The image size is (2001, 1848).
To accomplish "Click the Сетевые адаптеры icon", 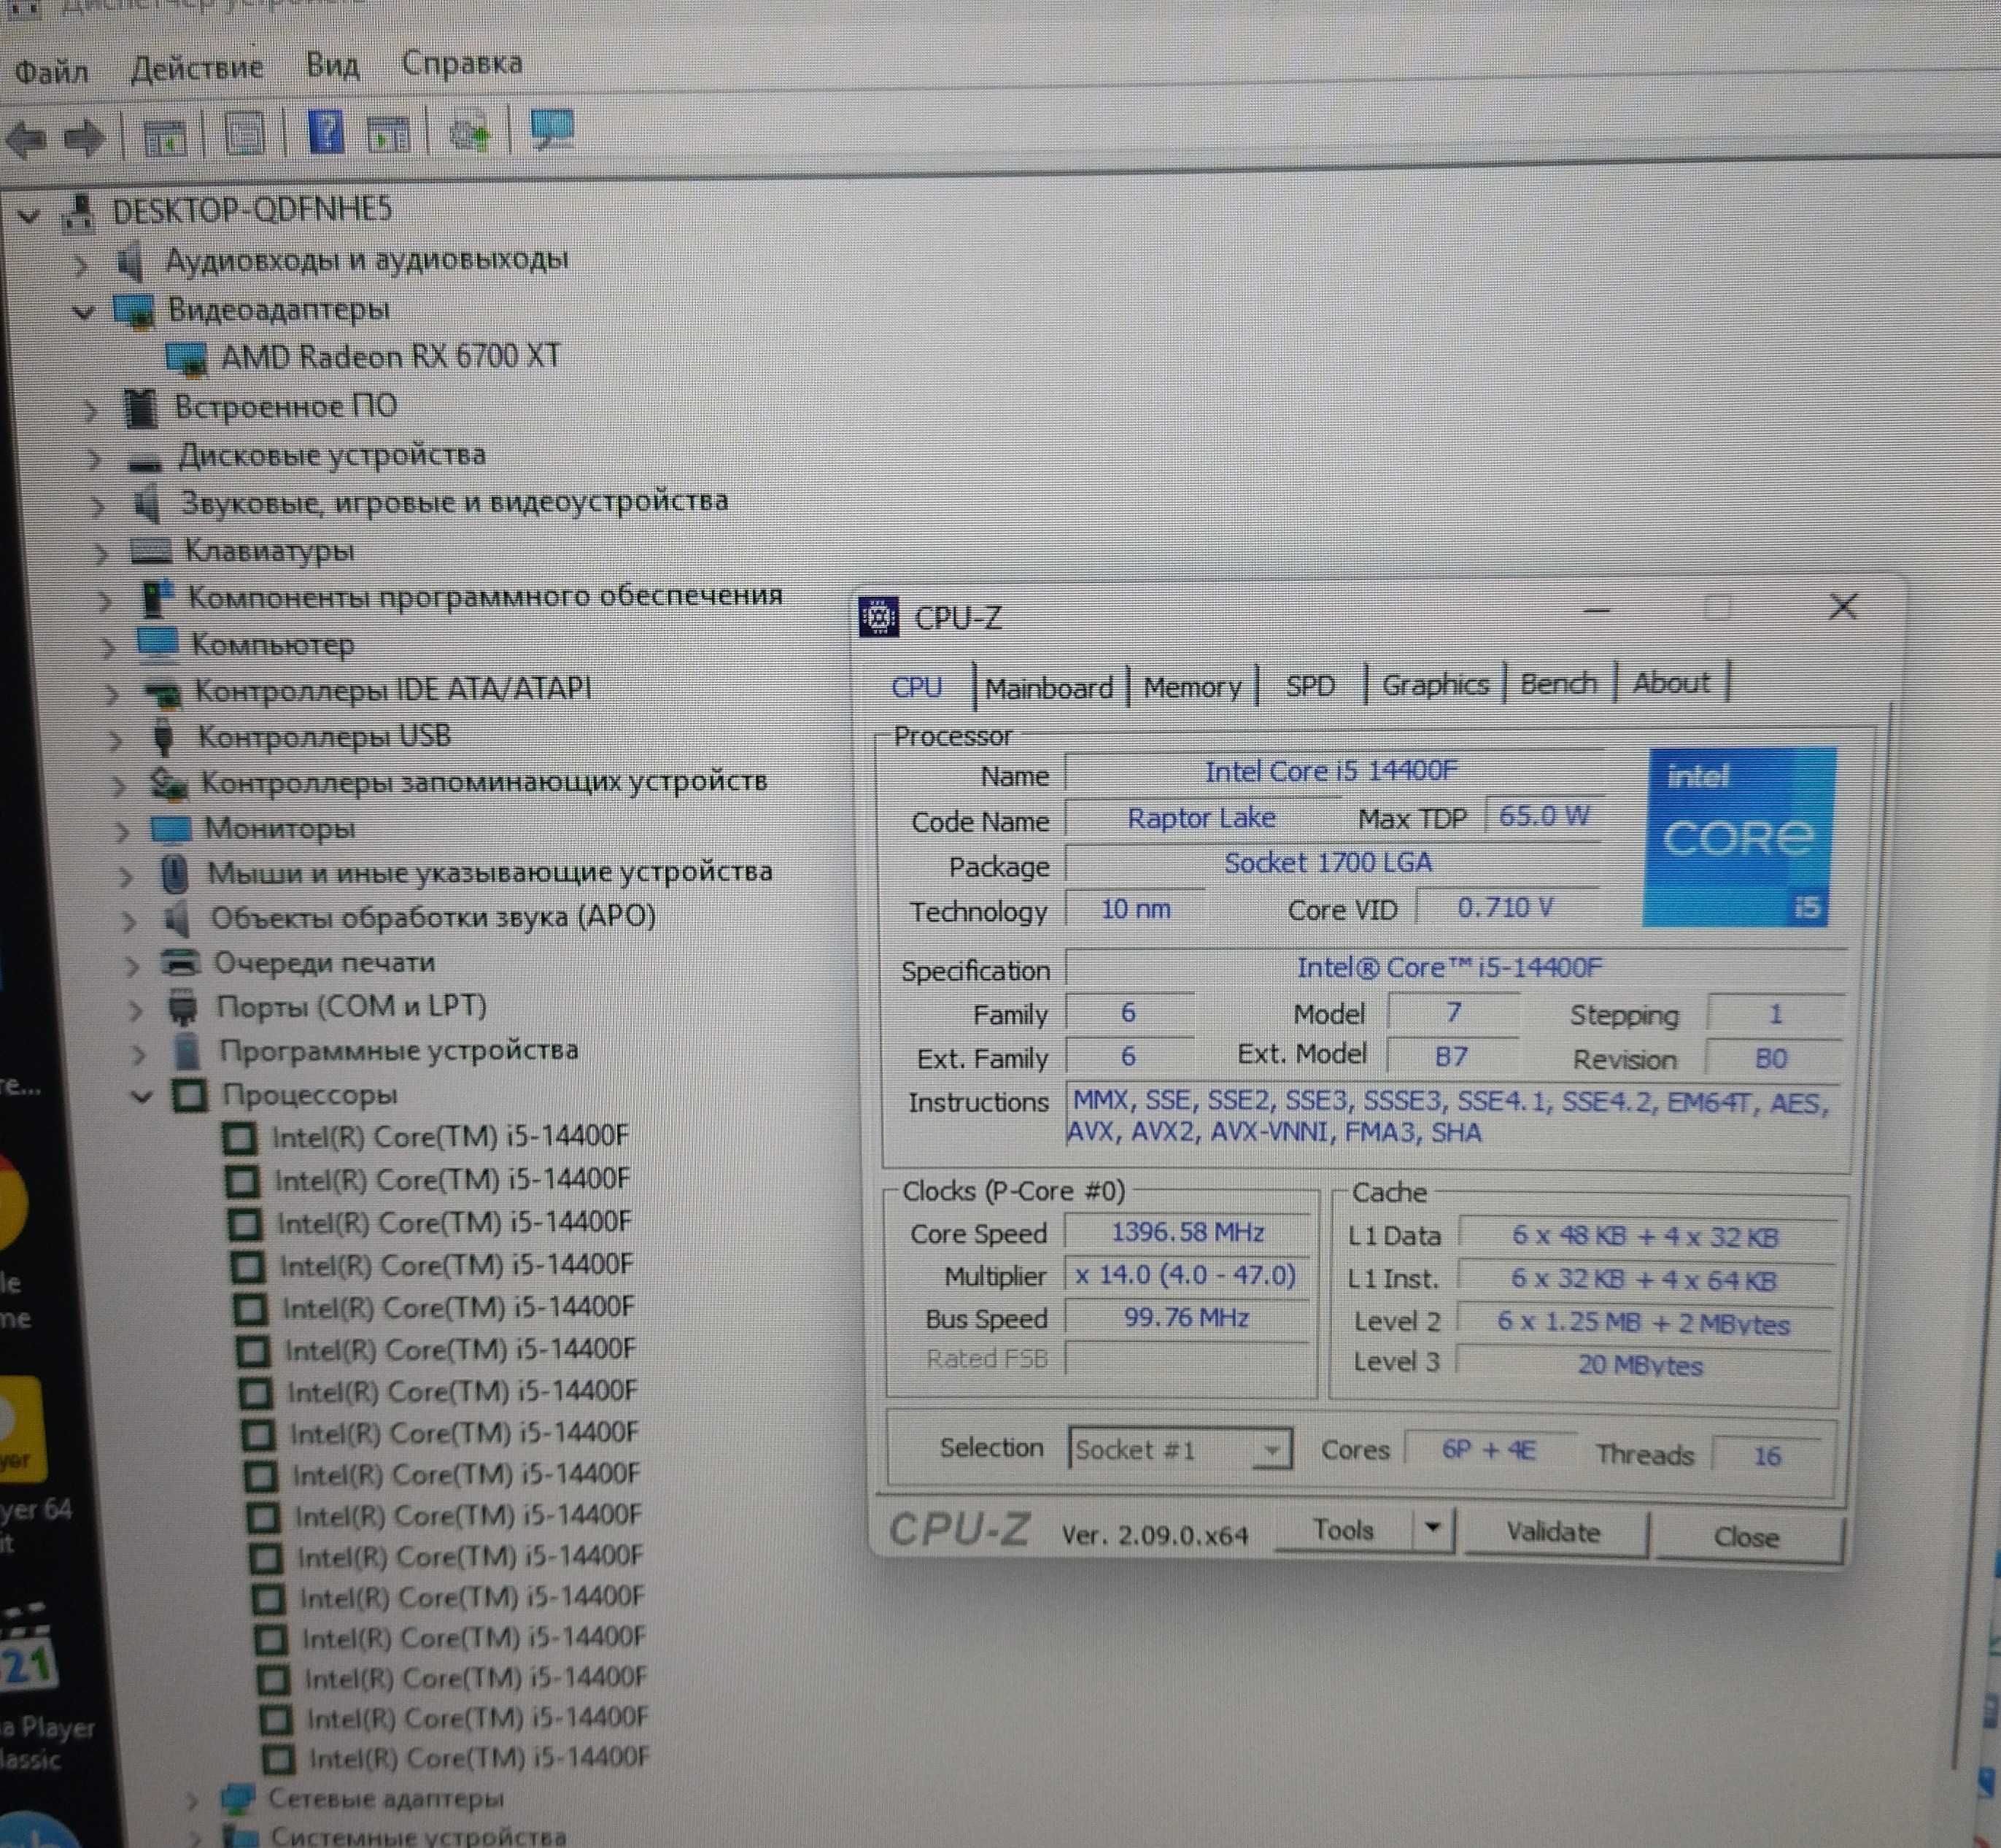I will coord(237,1799).
